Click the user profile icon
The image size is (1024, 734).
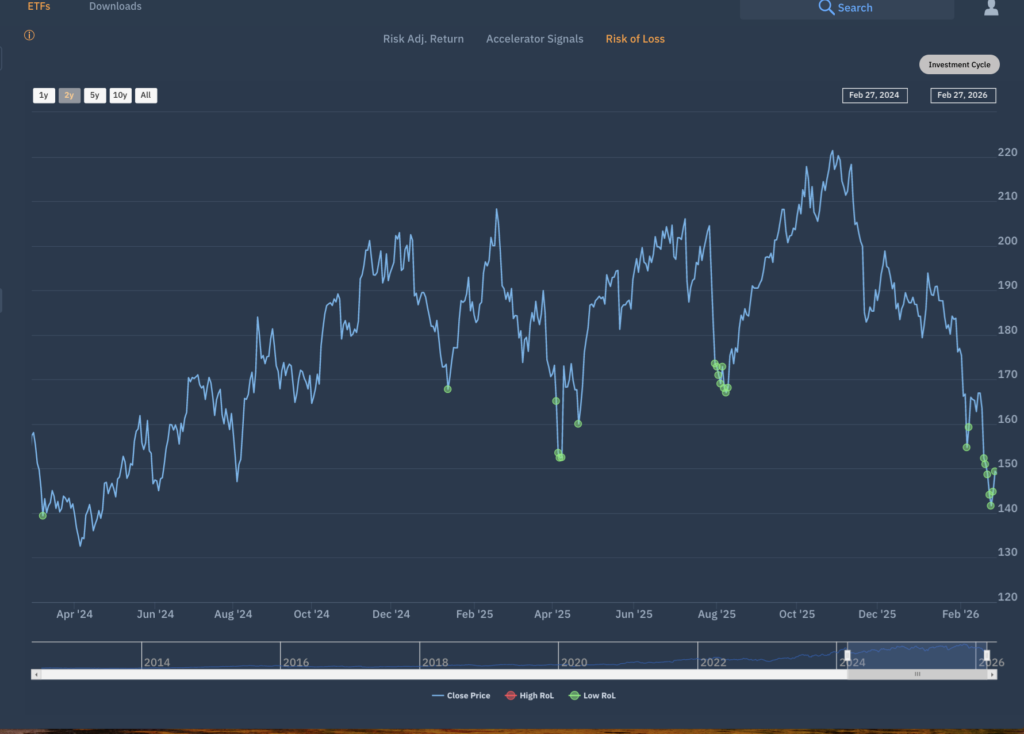point(991,8)
